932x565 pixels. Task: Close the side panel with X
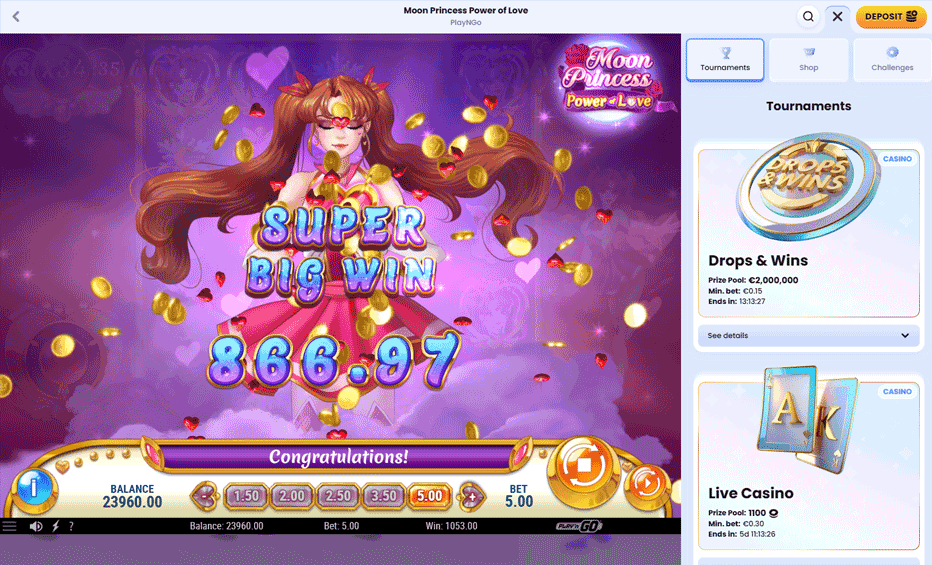837,17
